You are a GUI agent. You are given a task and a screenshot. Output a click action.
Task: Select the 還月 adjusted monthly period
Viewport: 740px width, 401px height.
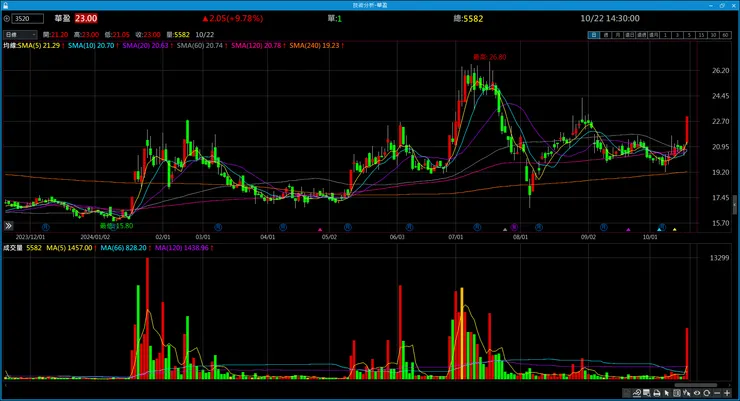point(654,35)
